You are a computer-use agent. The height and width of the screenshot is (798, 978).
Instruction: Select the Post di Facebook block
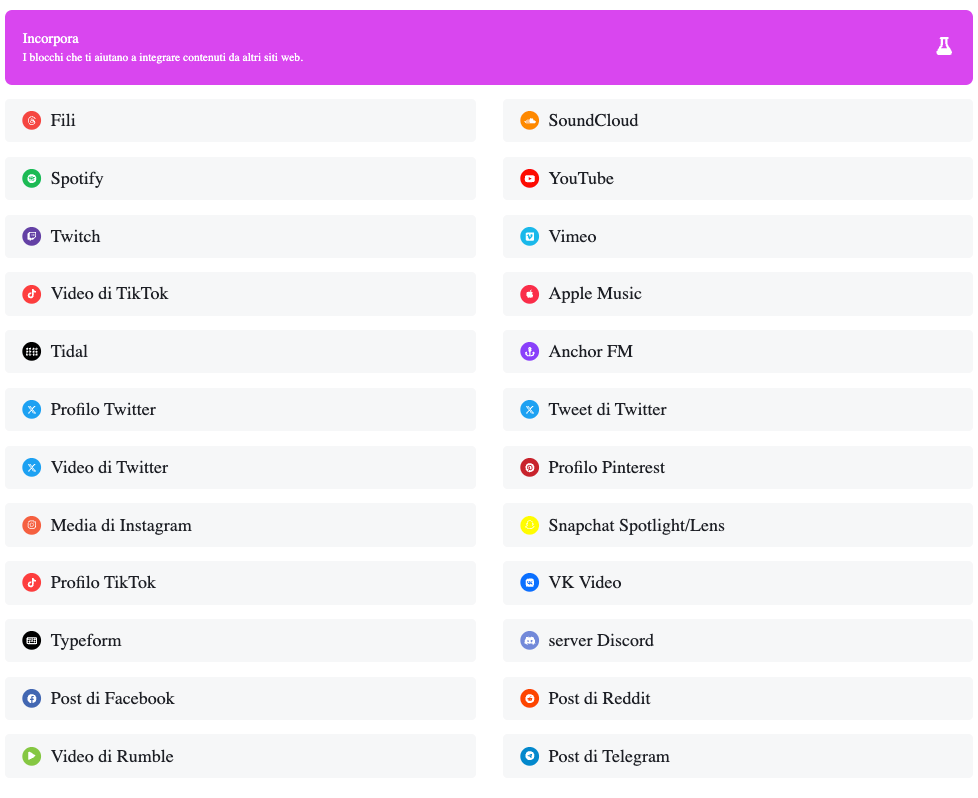click(x=240, y=699)
